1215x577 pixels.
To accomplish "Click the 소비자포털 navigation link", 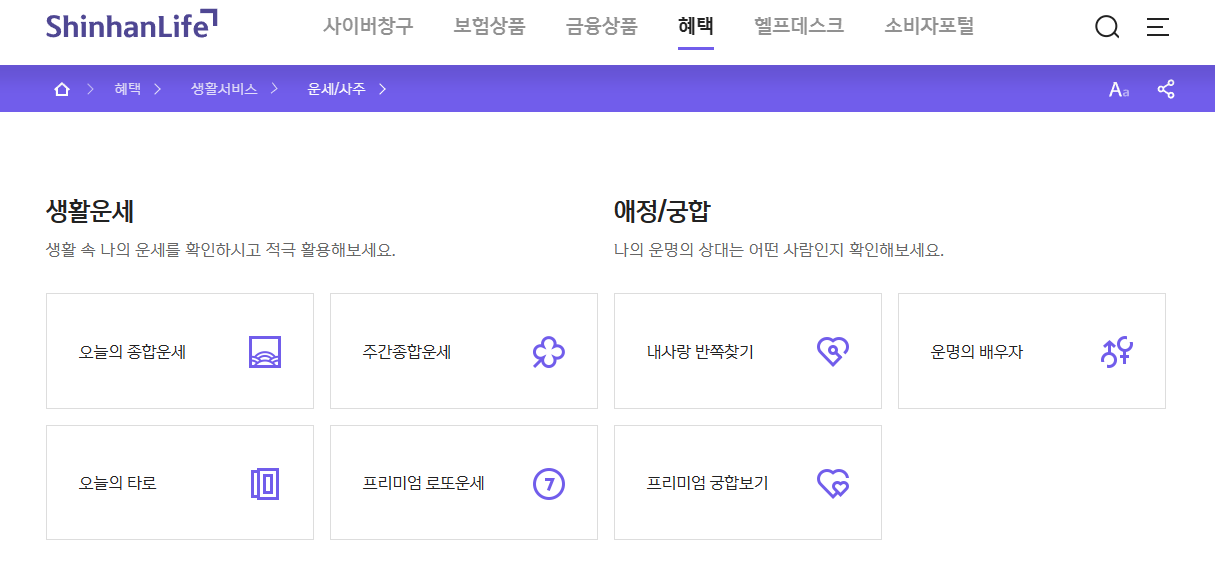I will point(928,27).
